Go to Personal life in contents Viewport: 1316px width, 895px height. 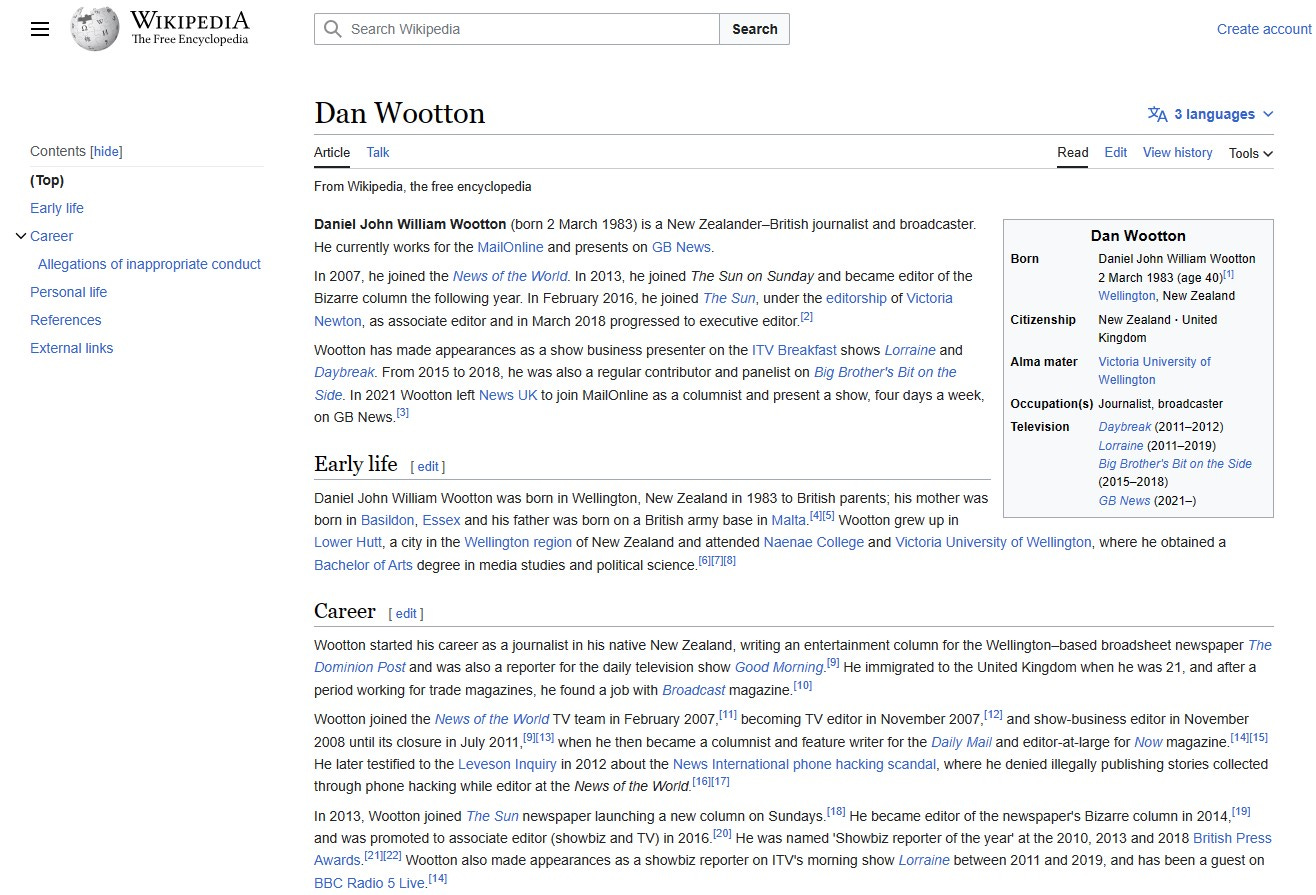pyautogui.click(x=68, y=292)
